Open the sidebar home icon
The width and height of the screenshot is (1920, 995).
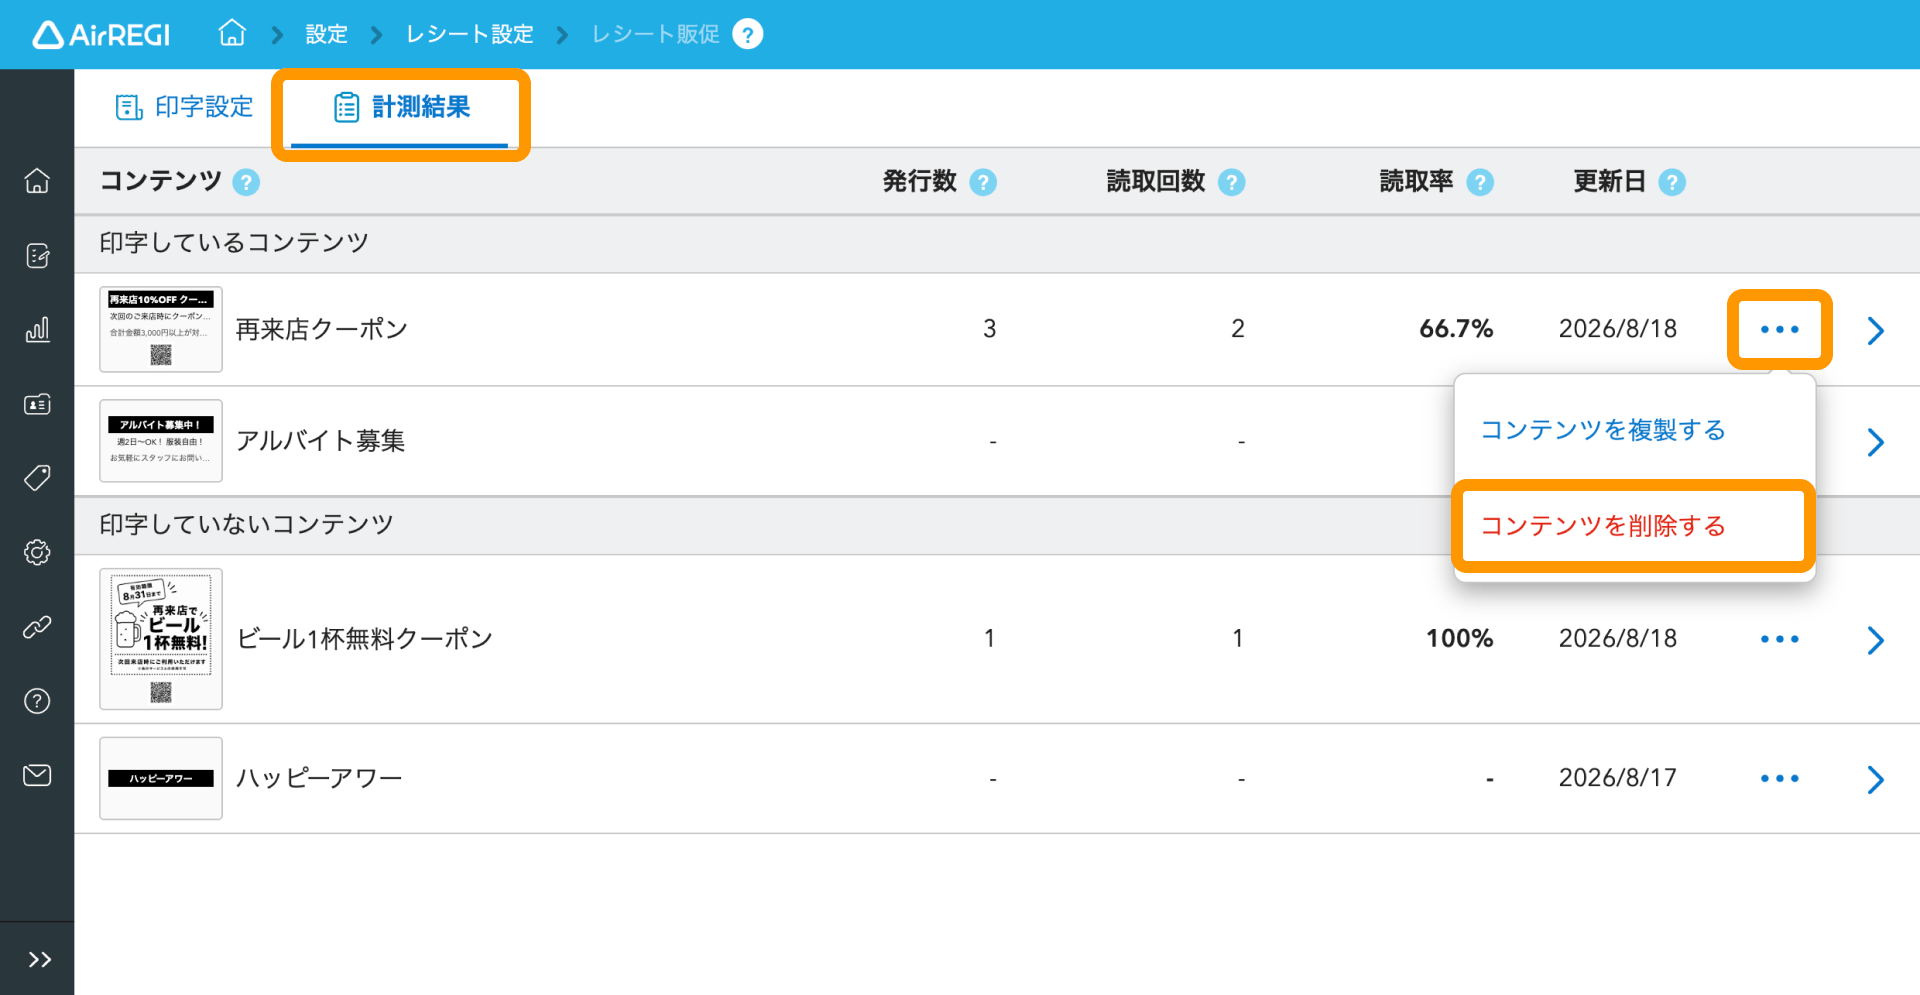tap(37, 181)
